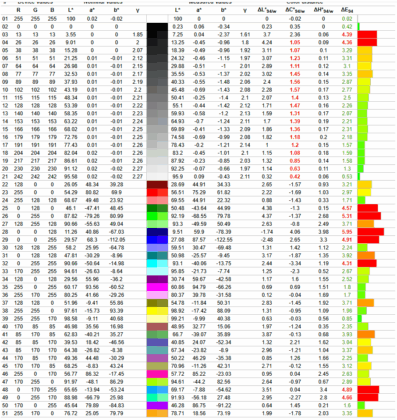Click the red error bar for row 28
The height and width of the screenshot is (420, 397).
[x=371, y=232]
